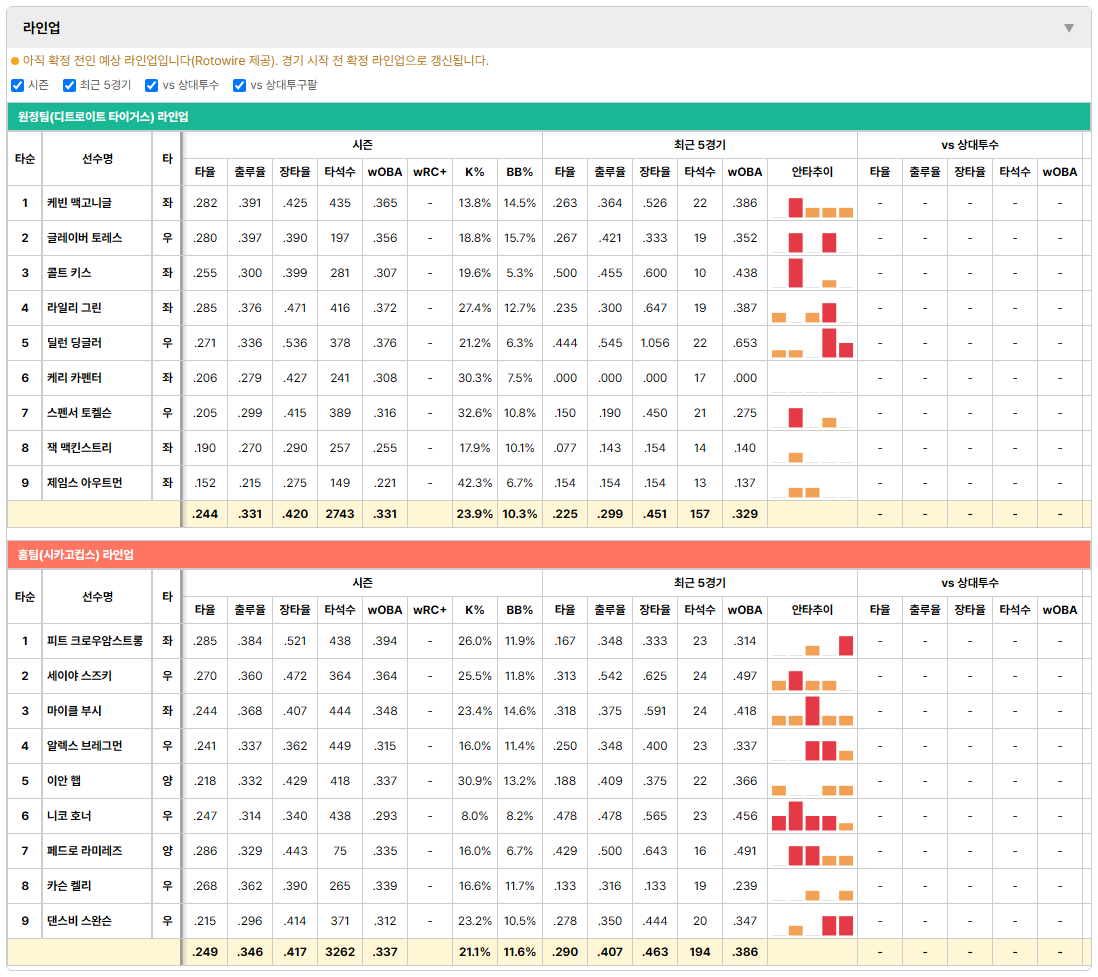Screen dimensions: 1098x977
Task: Click the orange notice dot before Rotowire message
Action: [x=15, y=62]
